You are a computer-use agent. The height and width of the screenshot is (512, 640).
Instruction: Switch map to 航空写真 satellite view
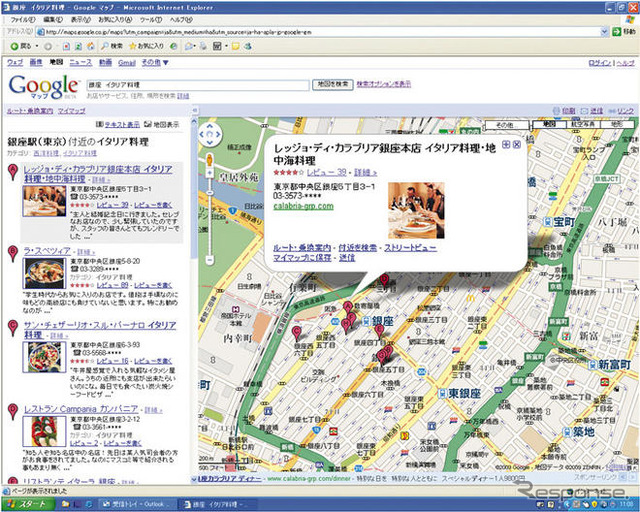(583, 124)
